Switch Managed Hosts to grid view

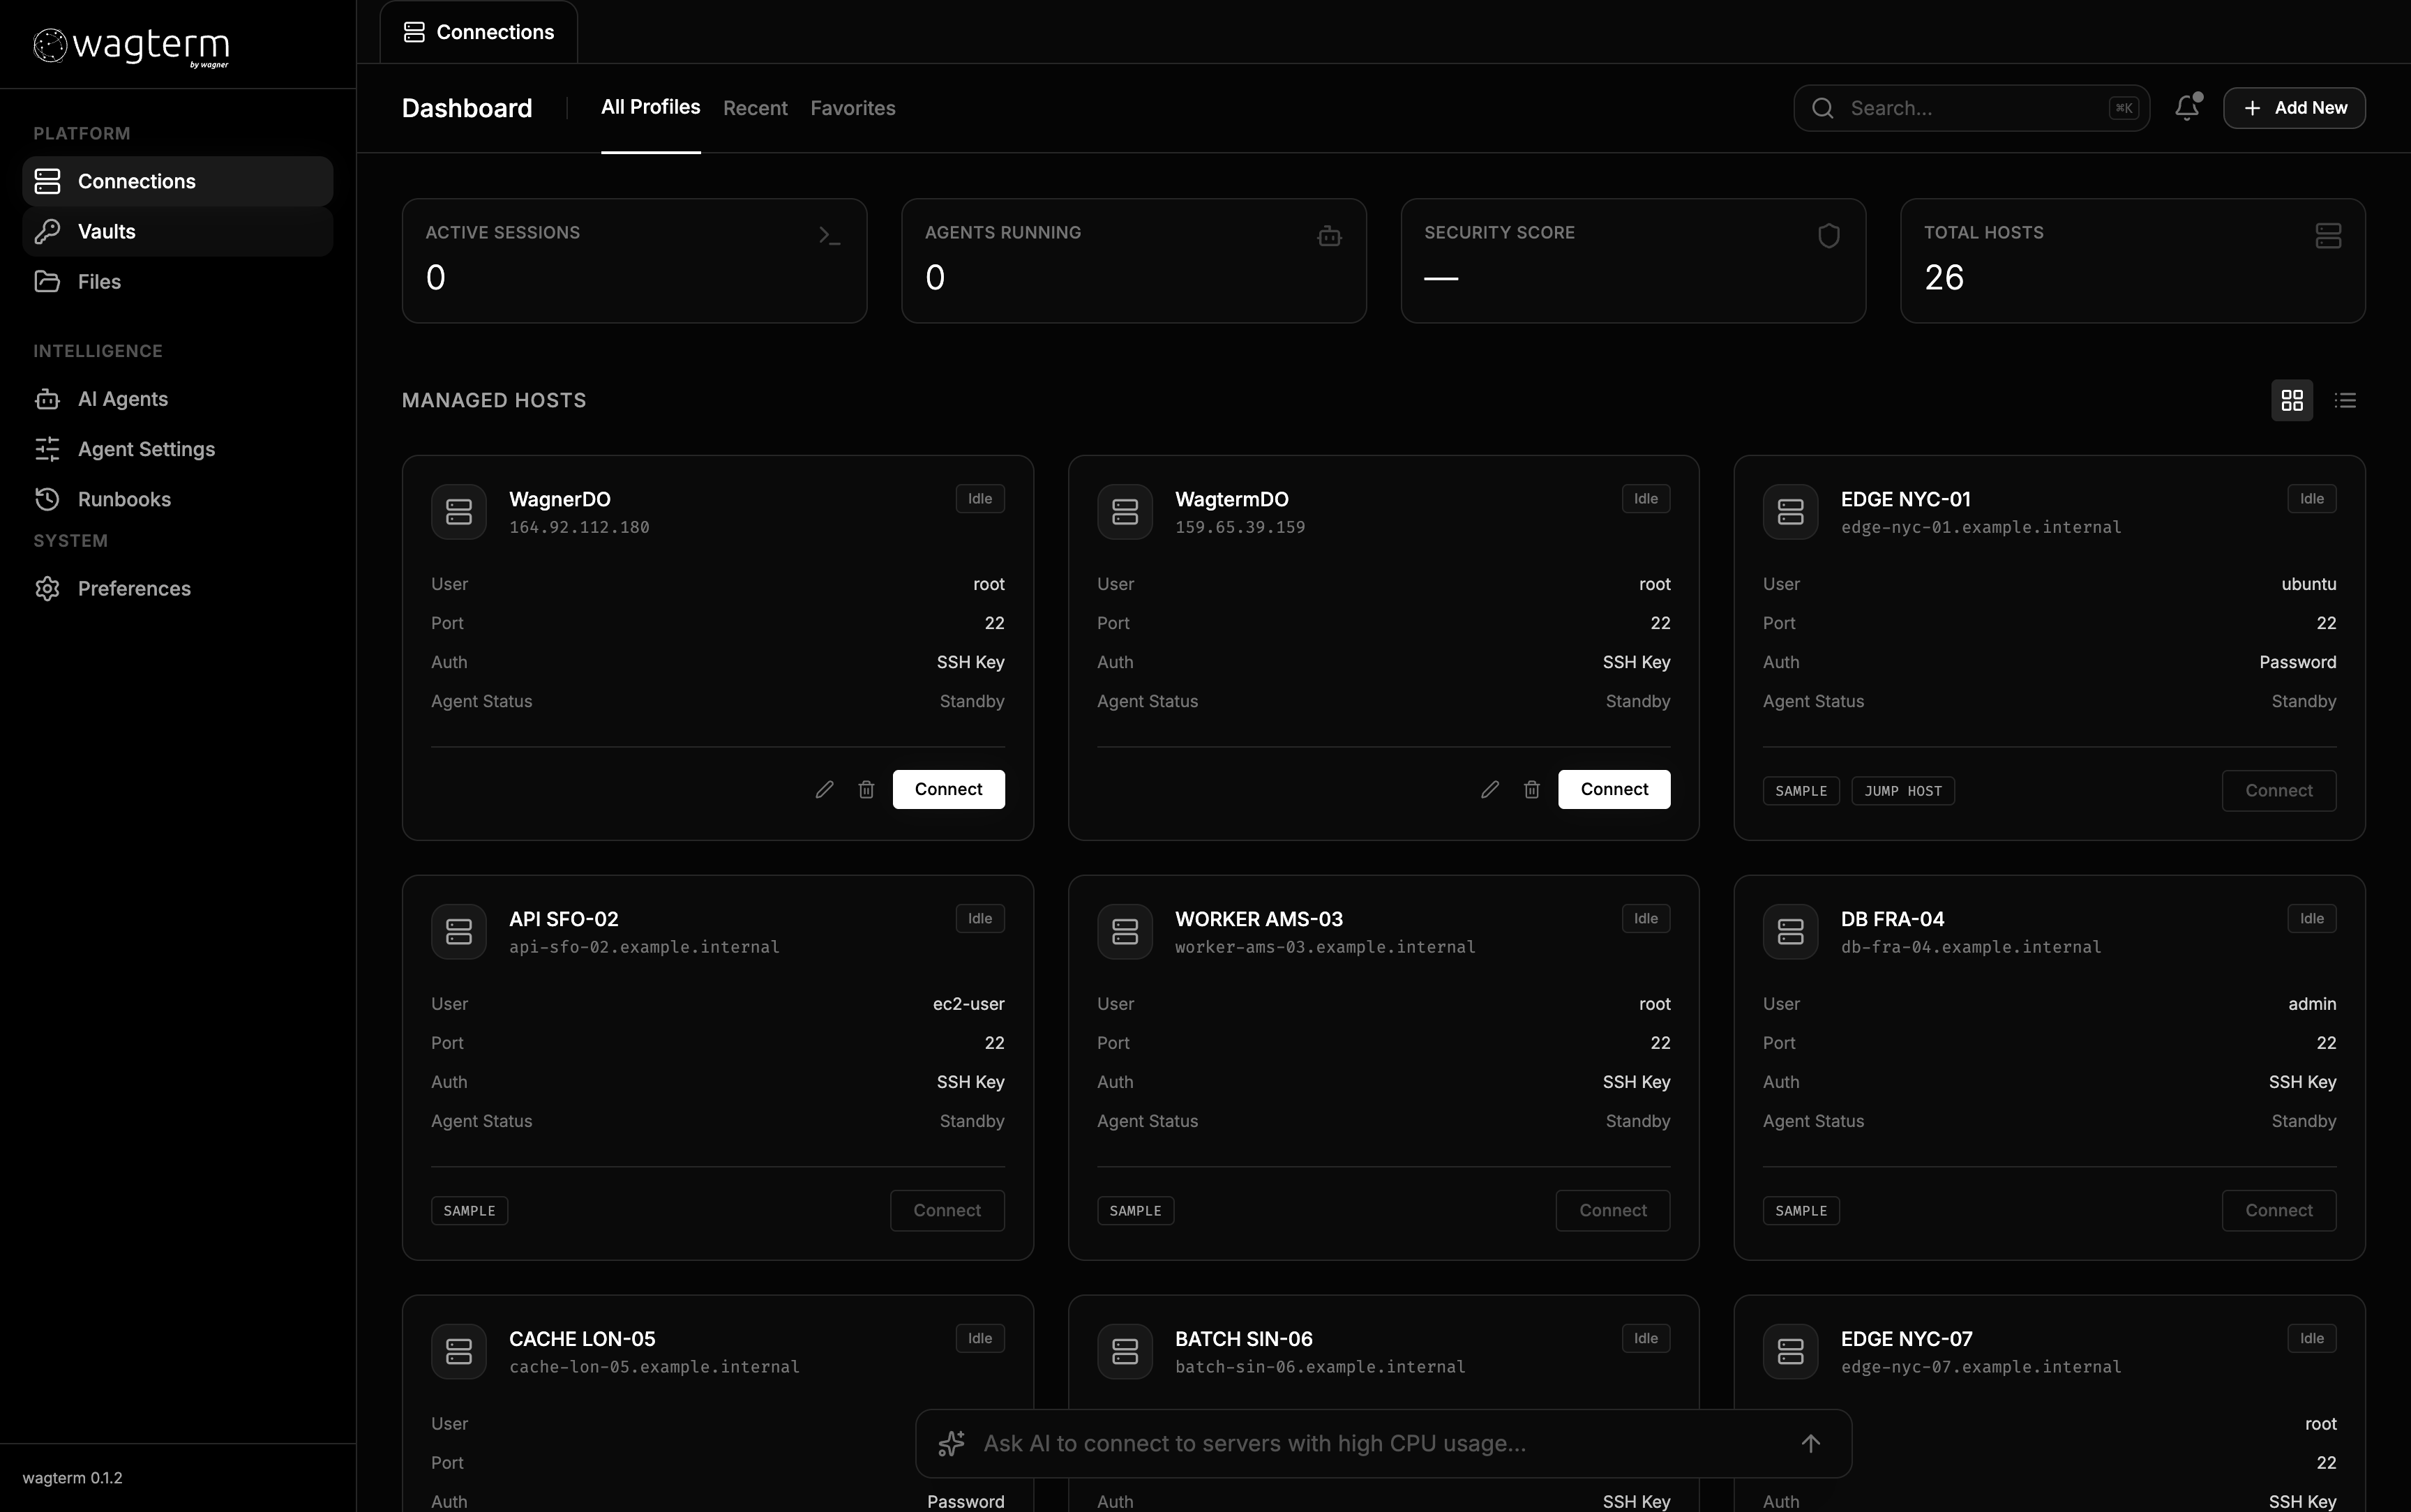tap(2292, 399)
